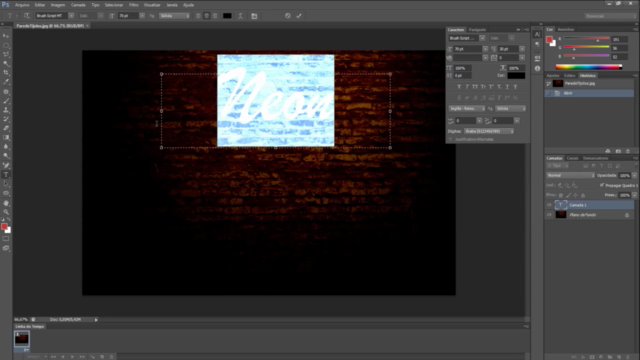The width and height of the screenshot is (640, 360).
Task: Hide the Plano de Fundo layer
Action: coord(549,215)
